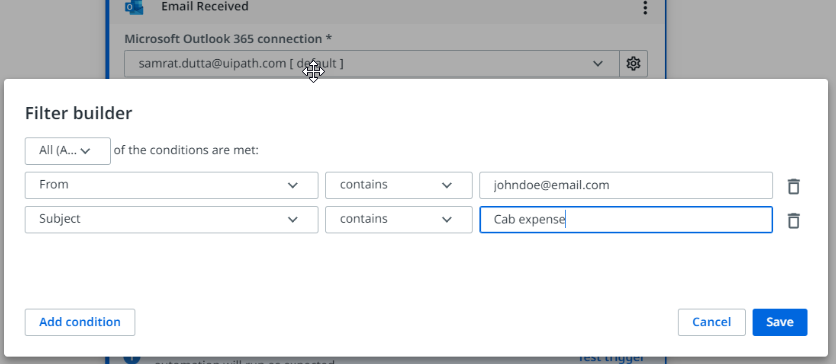Click the Cab expense value field

626,220
